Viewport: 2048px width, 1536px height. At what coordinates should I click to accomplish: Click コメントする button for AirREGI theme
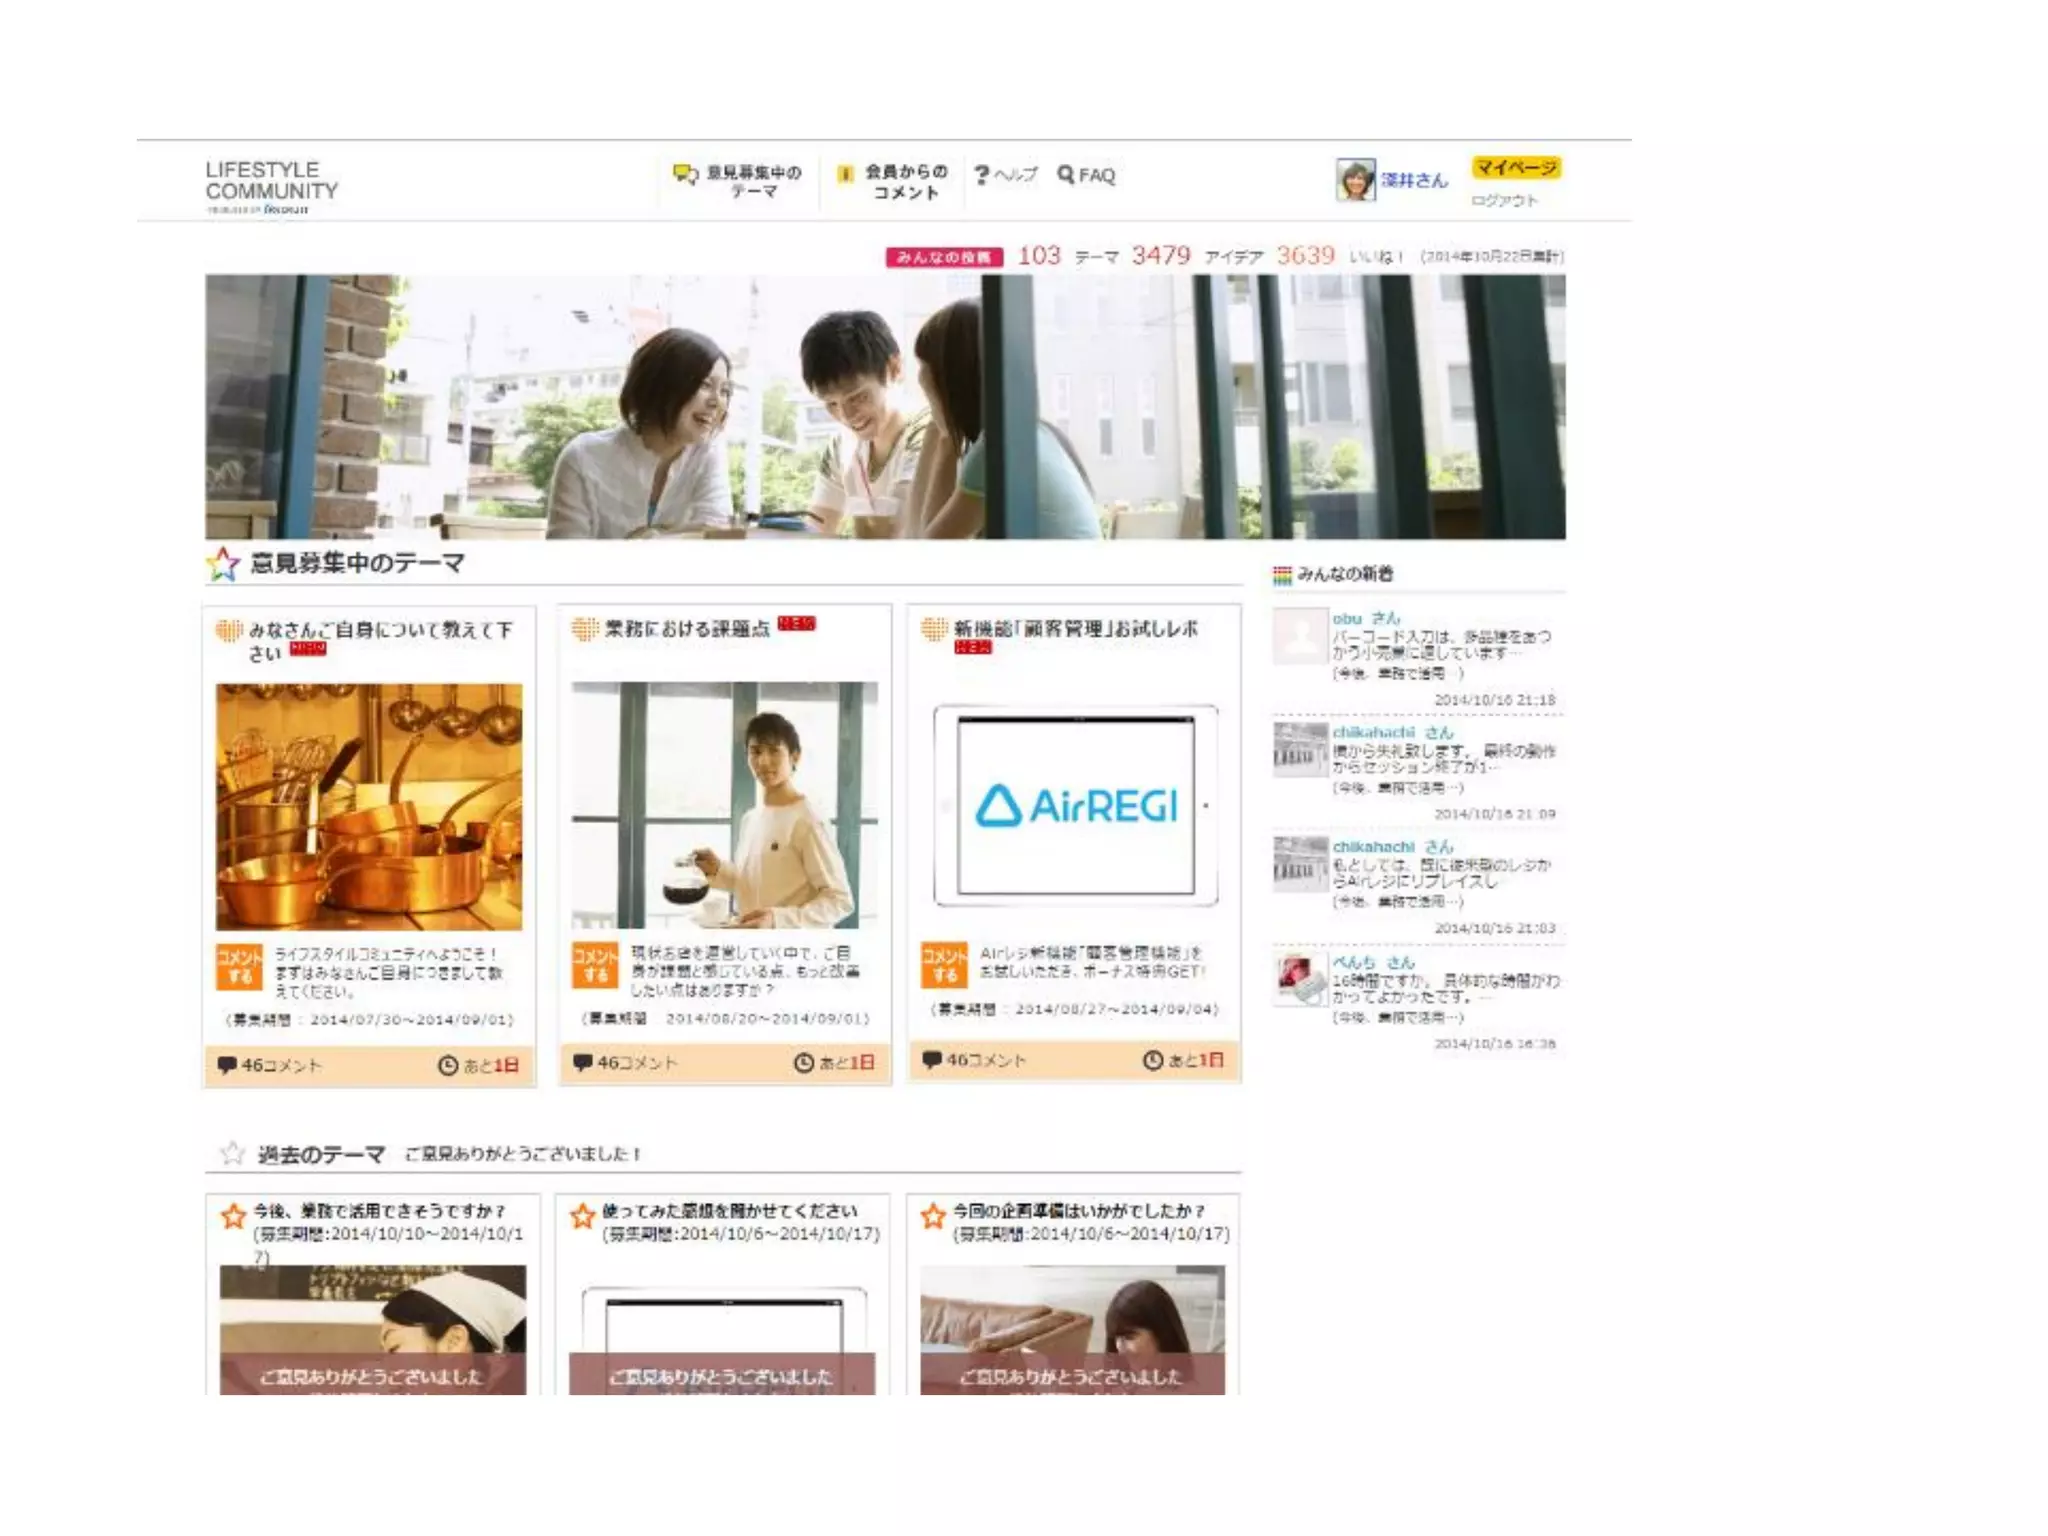944,964
